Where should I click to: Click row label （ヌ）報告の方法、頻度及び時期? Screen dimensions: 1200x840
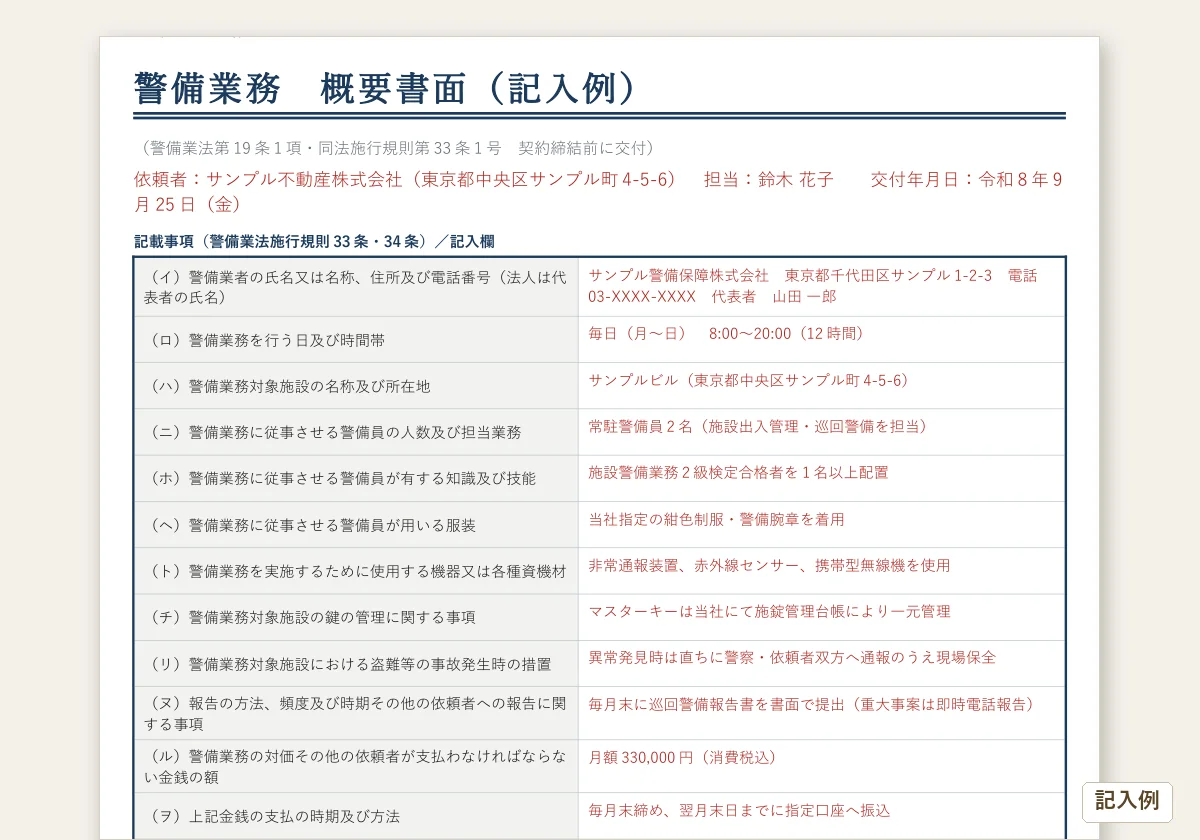tap(356, 713)
